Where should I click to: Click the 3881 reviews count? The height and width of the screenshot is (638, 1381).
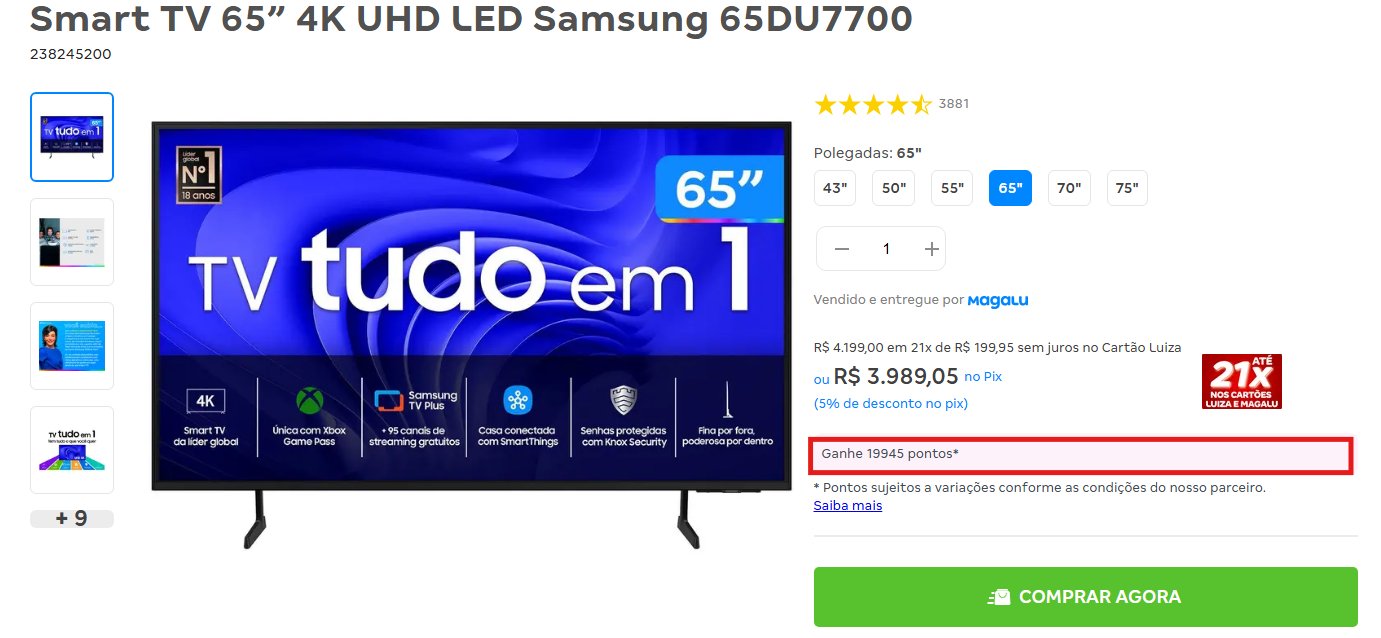click(954, 104)
